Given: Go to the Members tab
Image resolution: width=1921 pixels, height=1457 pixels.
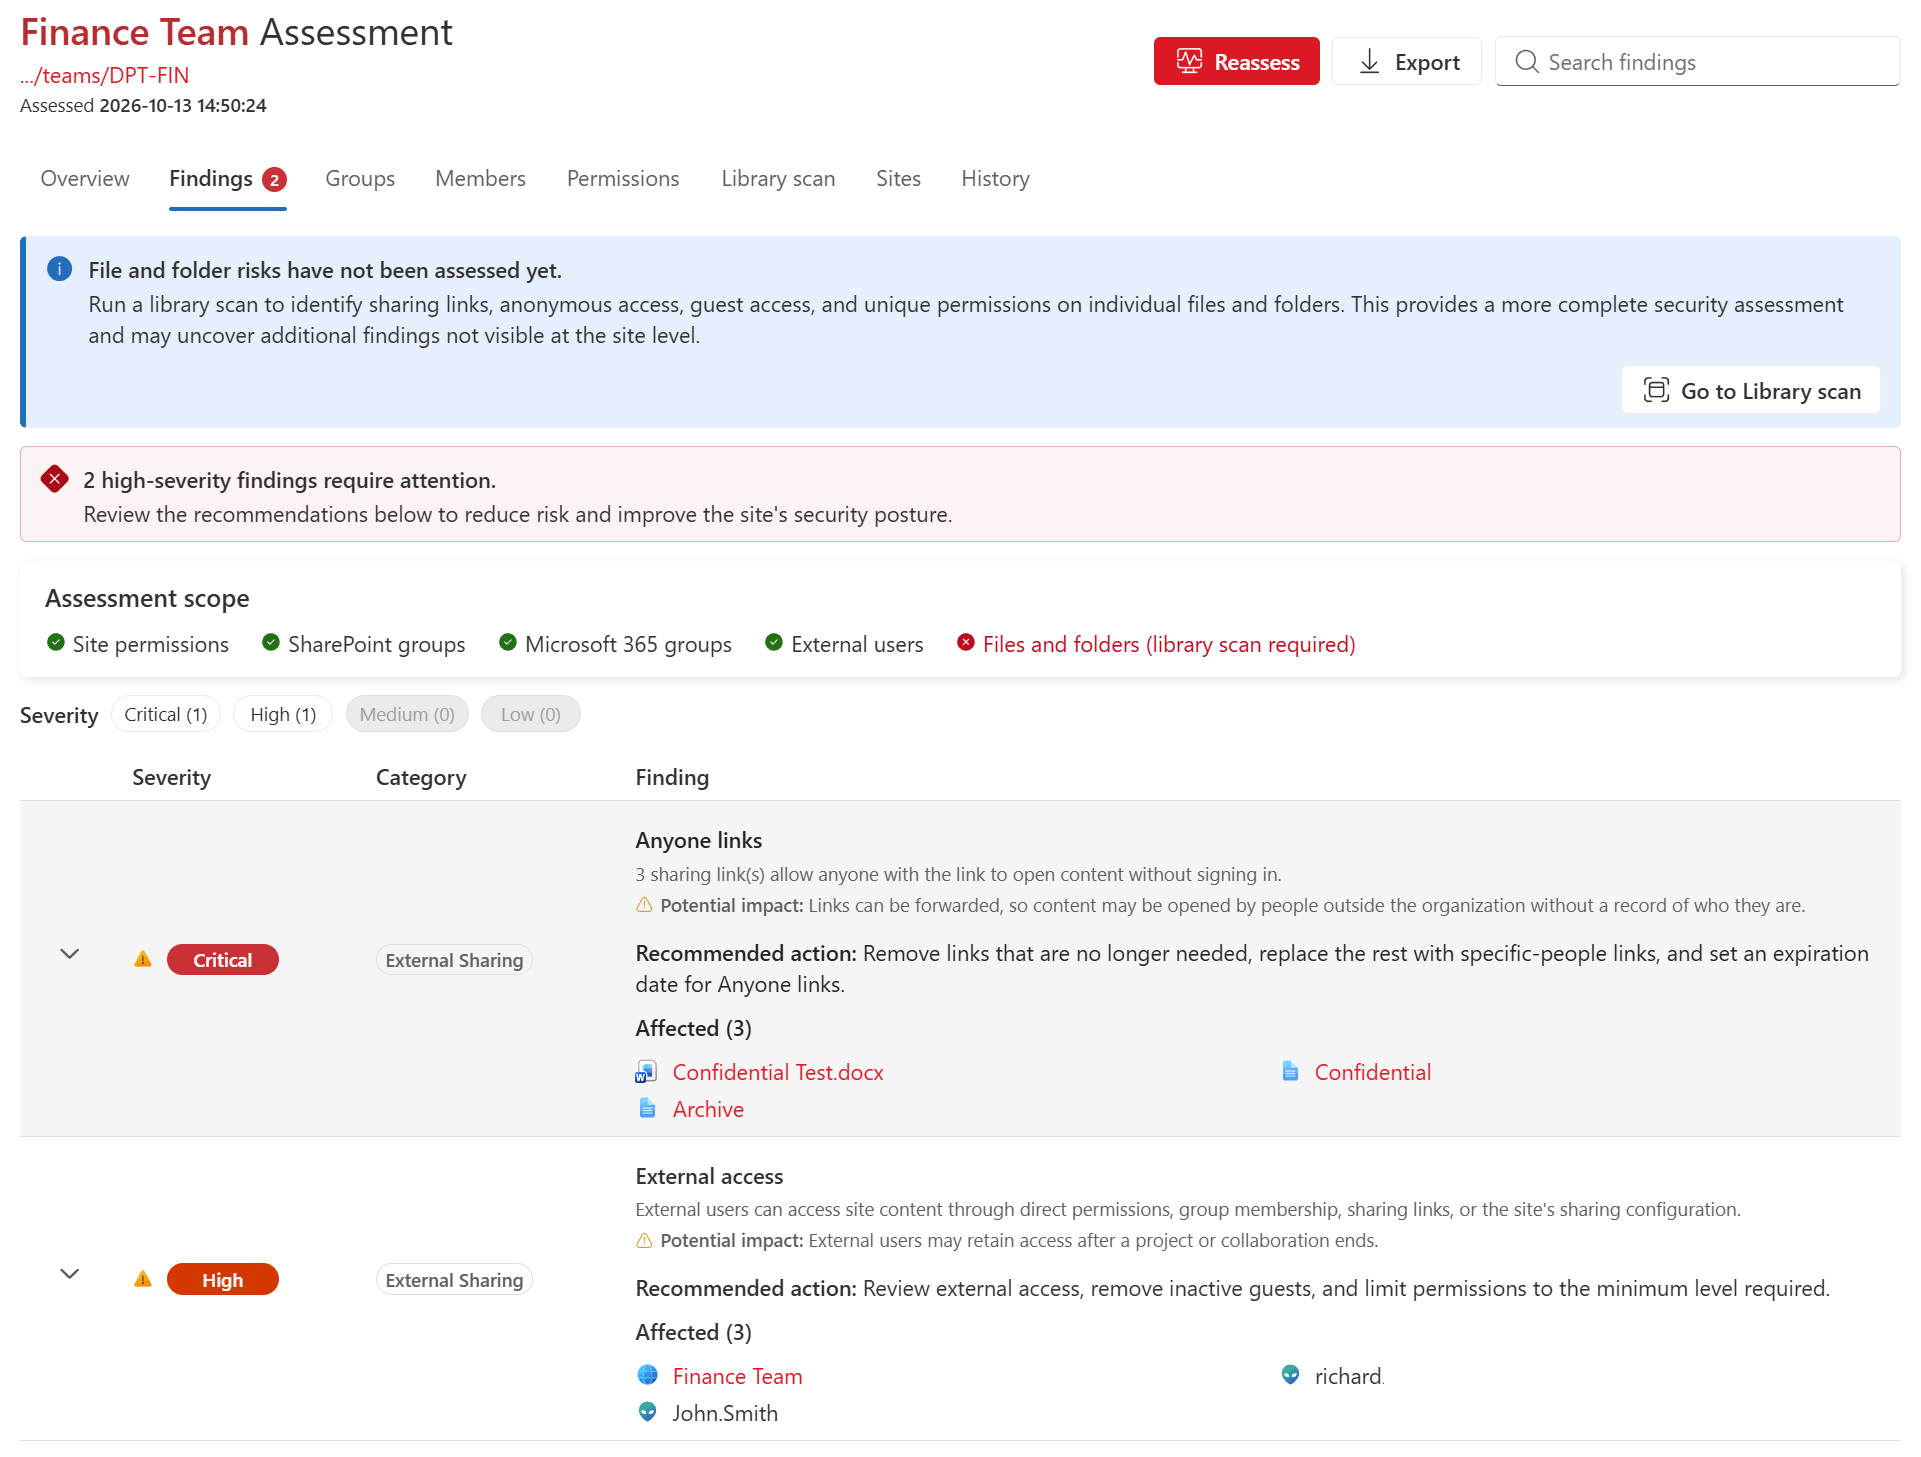Looking at the screenshot, I should tap(480, 178).
